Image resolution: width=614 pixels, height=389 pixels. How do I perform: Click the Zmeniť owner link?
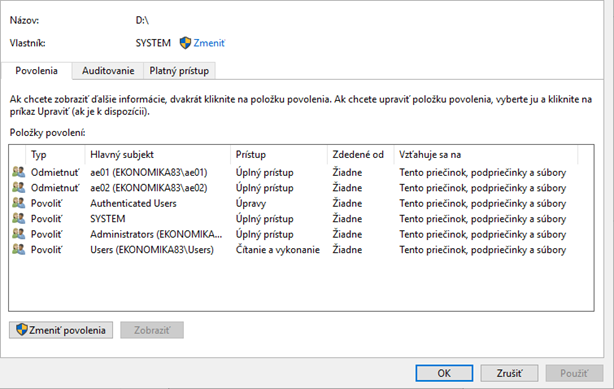point(209,43)
